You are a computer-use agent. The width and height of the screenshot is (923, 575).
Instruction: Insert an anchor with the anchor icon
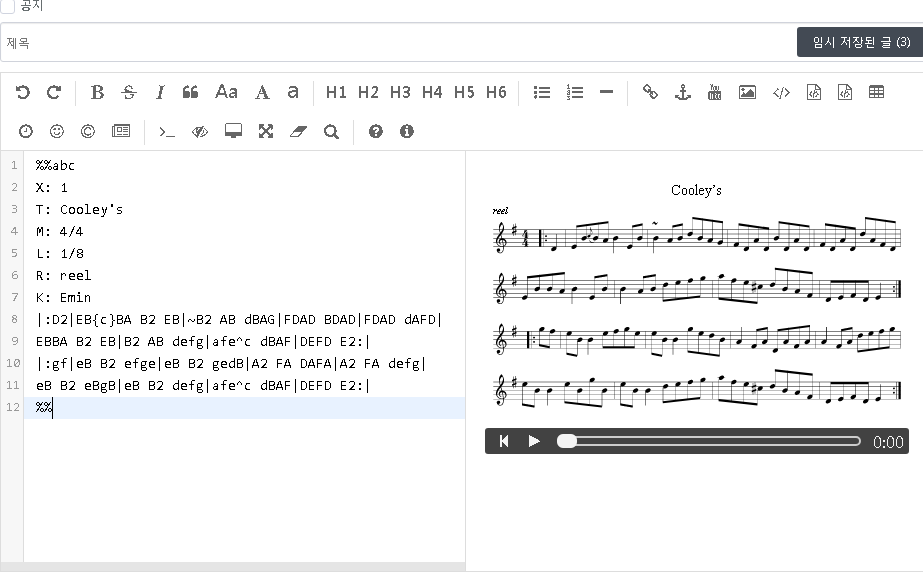(x=682, y=92)
